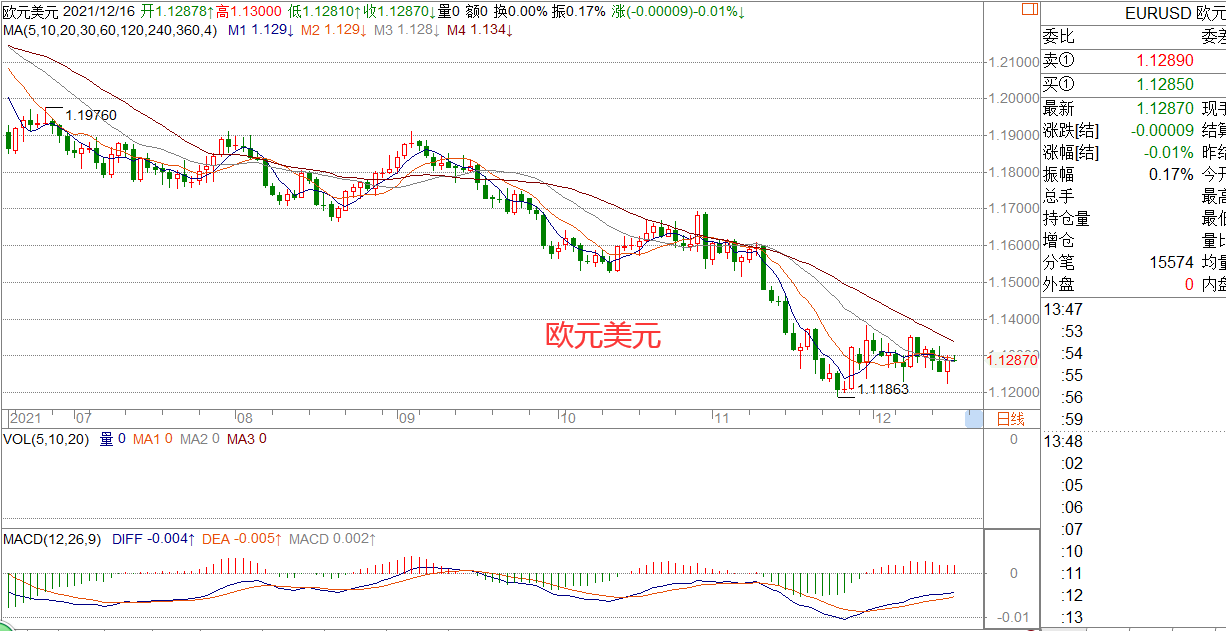The image size is (1226, 631).
Task: Click the 增仓 row label
Action: [x=1058, y=240]
